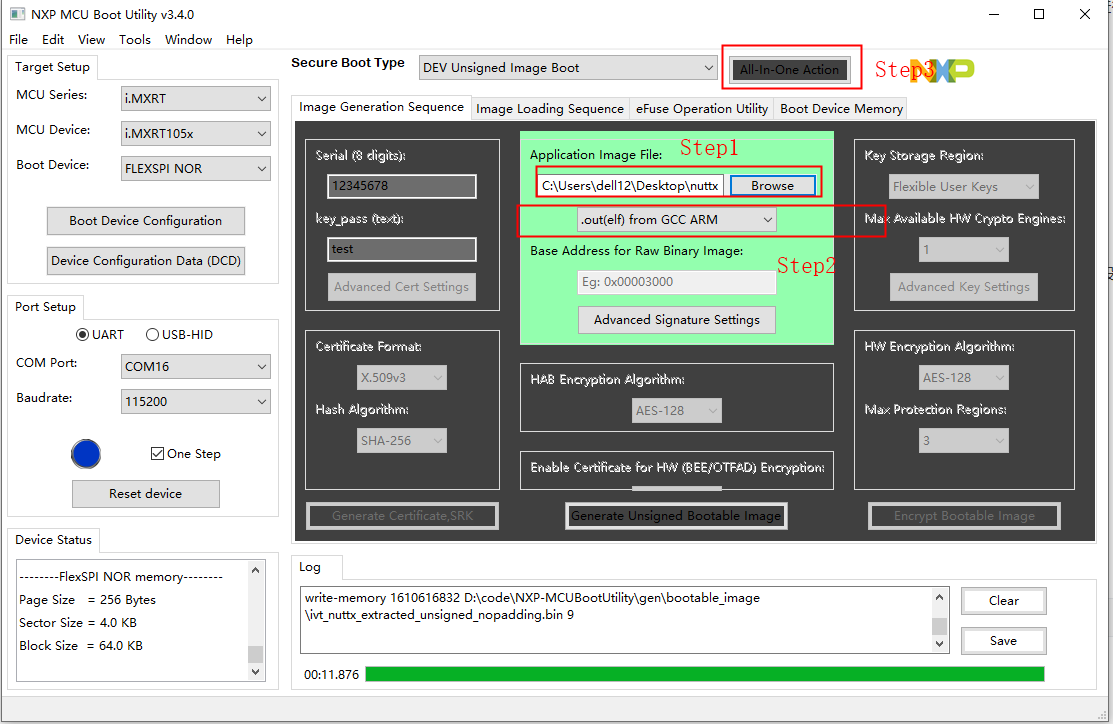Switch to Image Loading Sequence tab
Screen dimensions: 1113x724
pyautogui.click(x=550, y=109)
